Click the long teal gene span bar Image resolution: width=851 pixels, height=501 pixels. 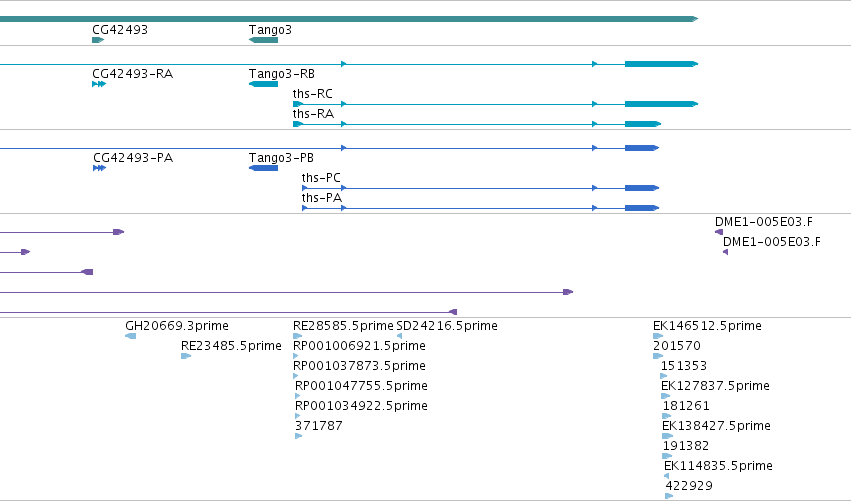pos(348,19)
